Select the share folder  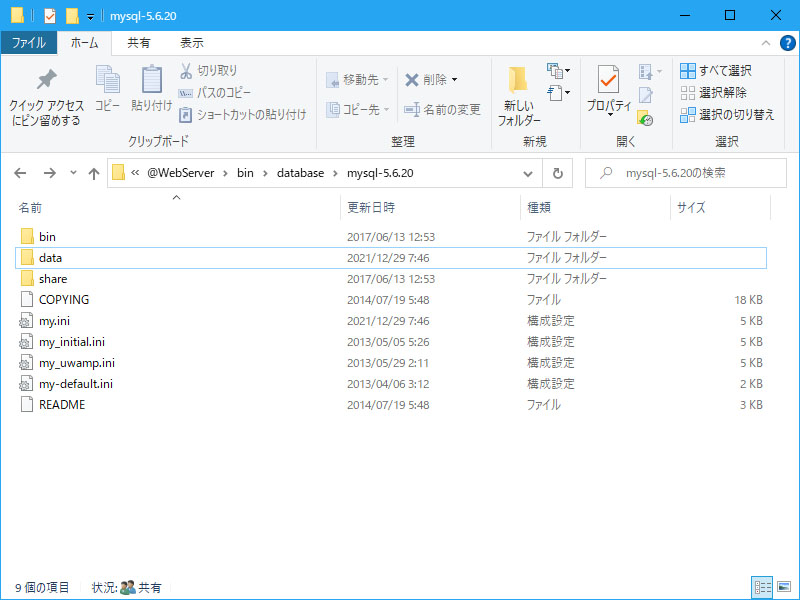(x=391, y=279)
